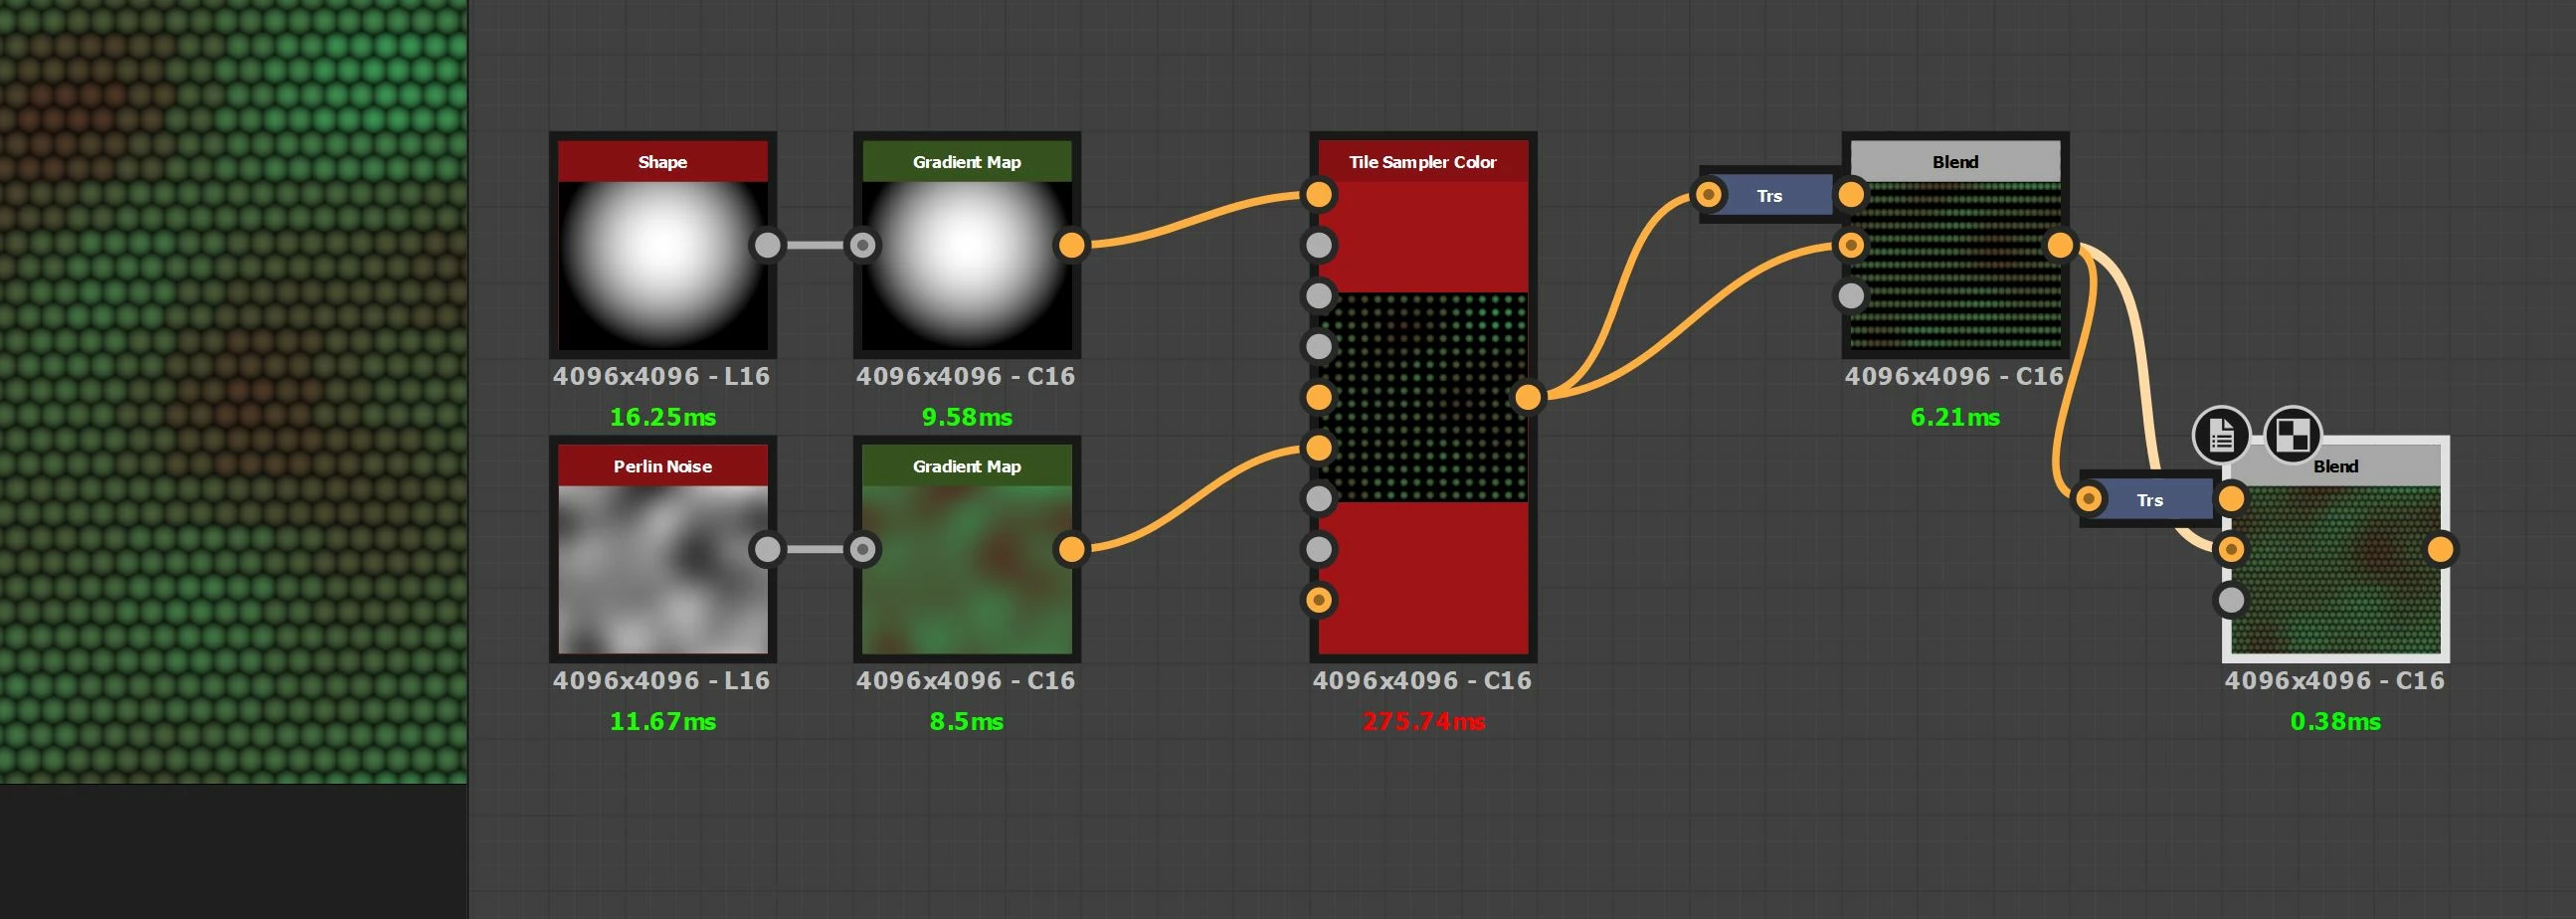Click the output connector of the 6.21ms Blend node
This screenshot has width=2576, height=919.
(x=2059, y=245)
